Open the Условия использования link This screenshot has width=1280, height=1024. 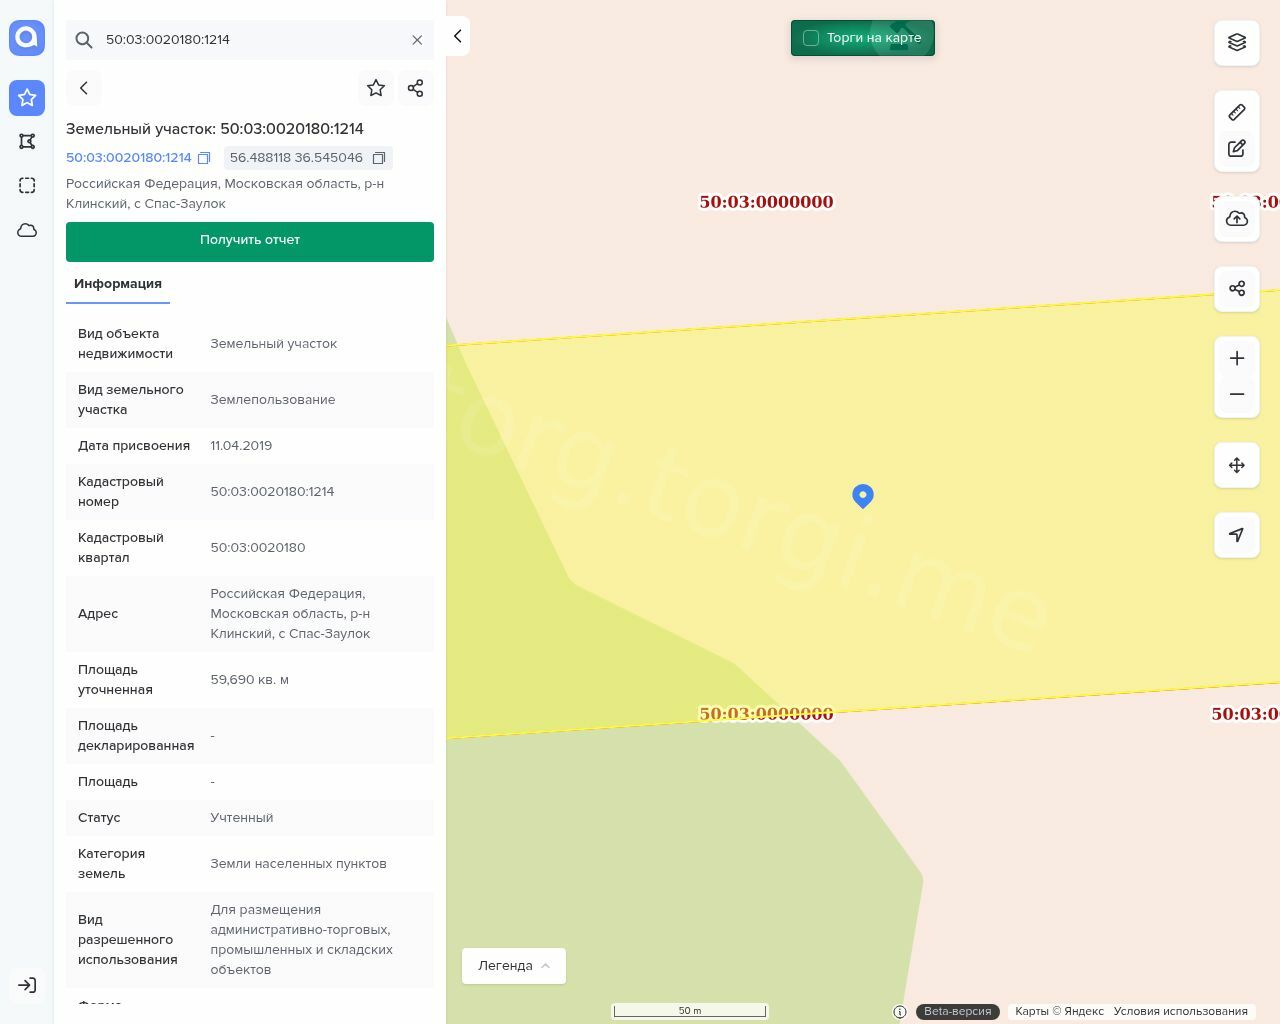click(1180, 1011)
